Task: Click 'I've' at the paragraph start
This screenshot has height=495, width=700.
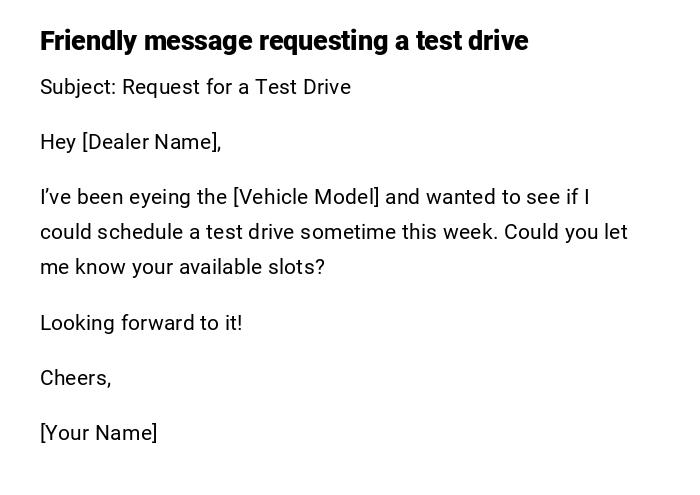Action: [53, 197]
